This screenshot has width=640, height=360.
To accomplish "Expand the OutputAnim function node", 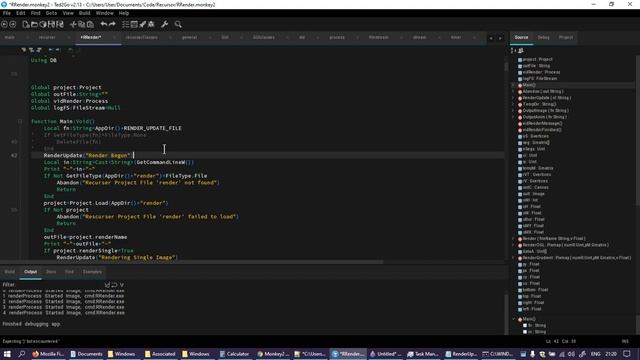I will pyautogui.click(x=513, y=117).
